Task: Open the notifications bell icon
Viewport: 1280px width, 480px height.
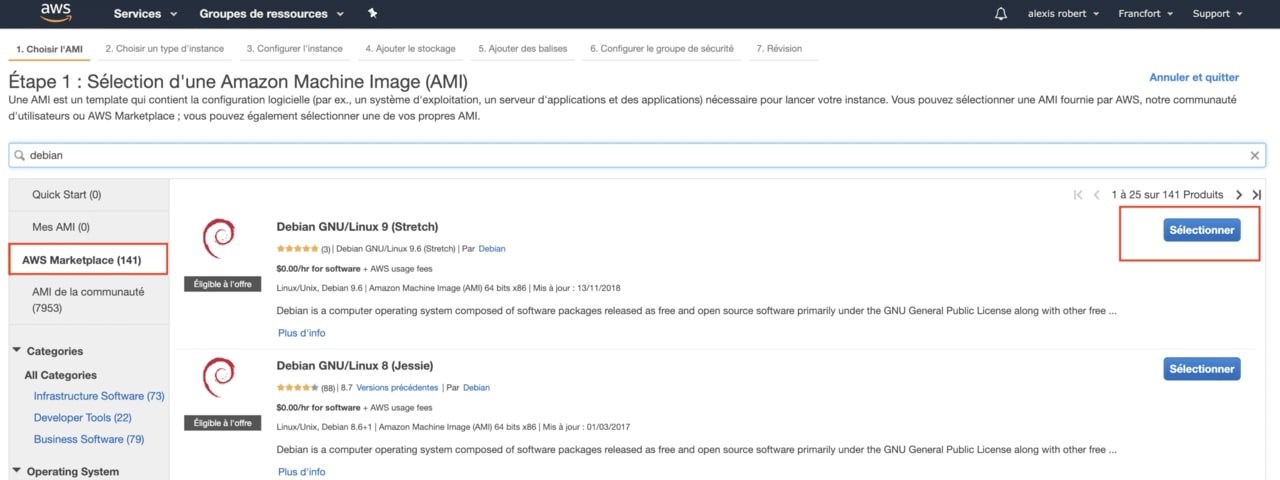Action: [1001, 14]
